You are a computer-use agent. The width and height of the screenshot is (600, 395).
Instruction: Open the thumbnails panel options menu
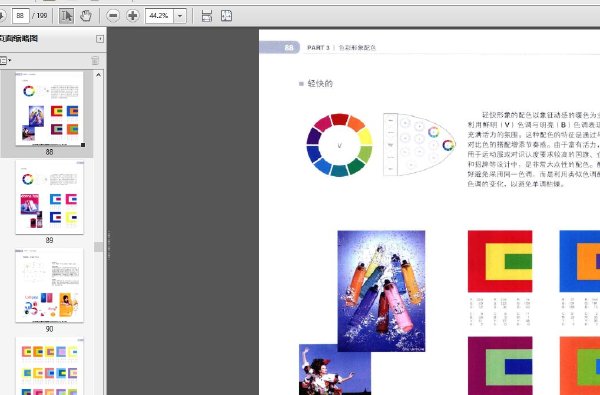click(x=5, y=60)
